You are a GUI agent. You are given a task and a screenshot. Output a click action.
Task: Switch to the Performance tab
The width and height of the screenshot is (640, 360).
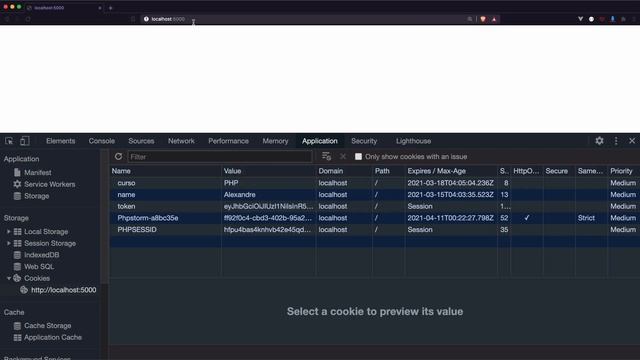[228, 141]
